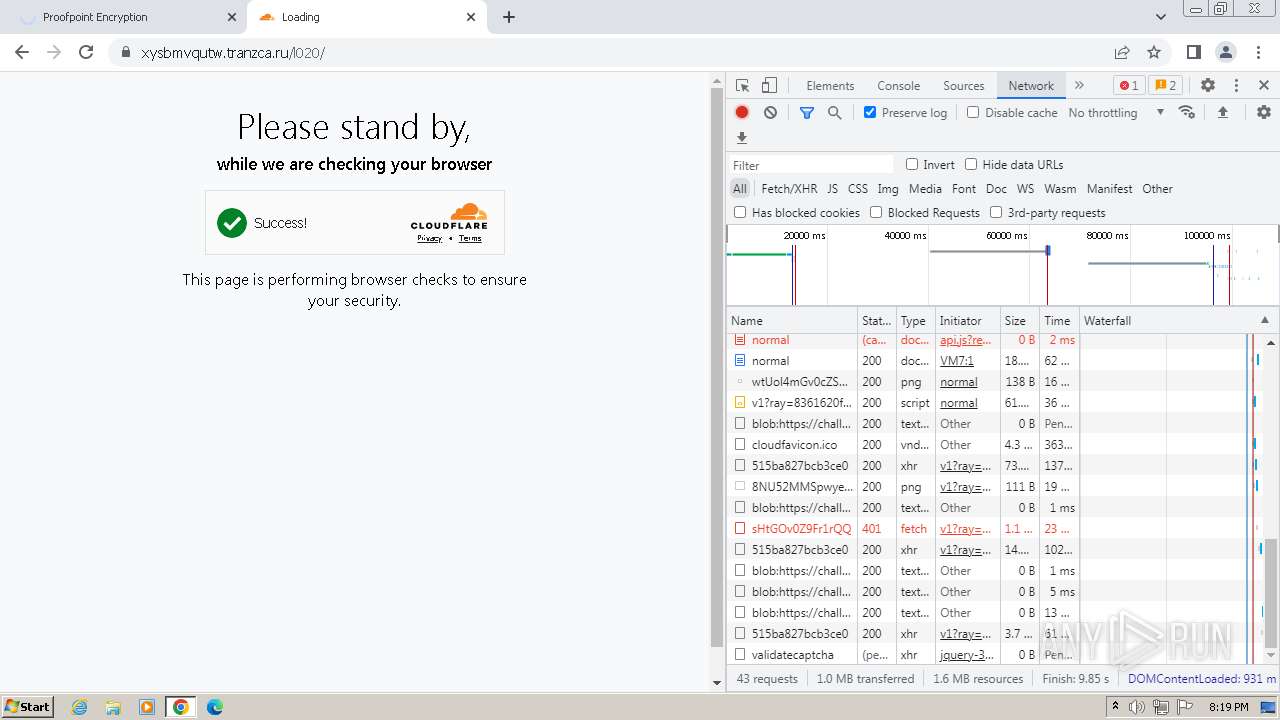Click in the Filter text field

811,165
